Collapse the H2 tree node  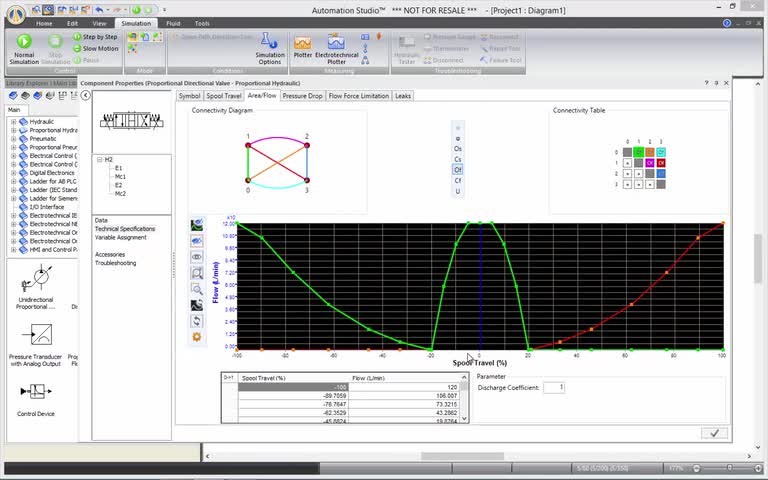pyautogui.click(x=100, y=160)
